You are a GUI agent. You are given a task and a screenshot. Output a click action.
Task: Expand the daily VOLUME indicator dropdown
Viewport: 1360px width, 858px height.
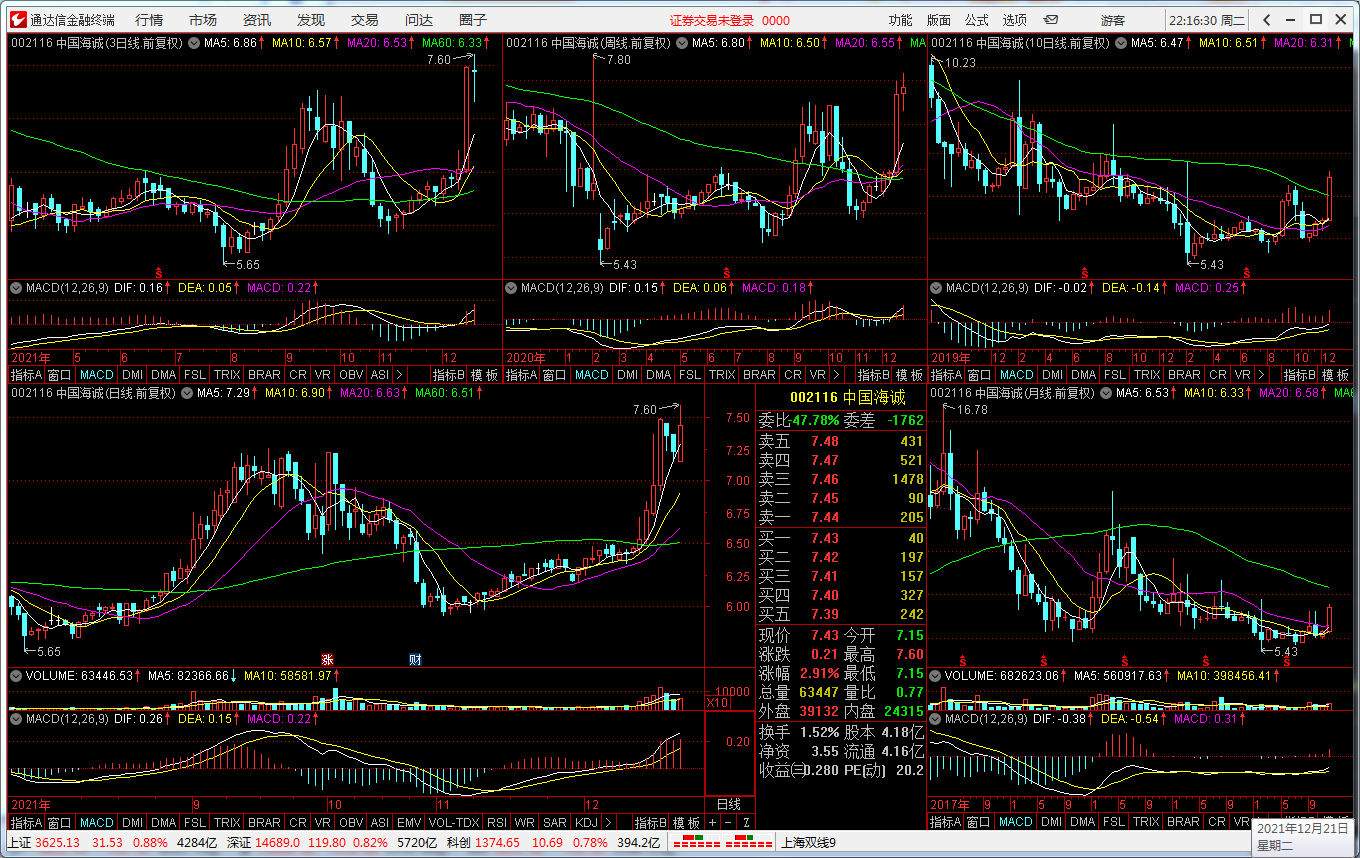16,676
